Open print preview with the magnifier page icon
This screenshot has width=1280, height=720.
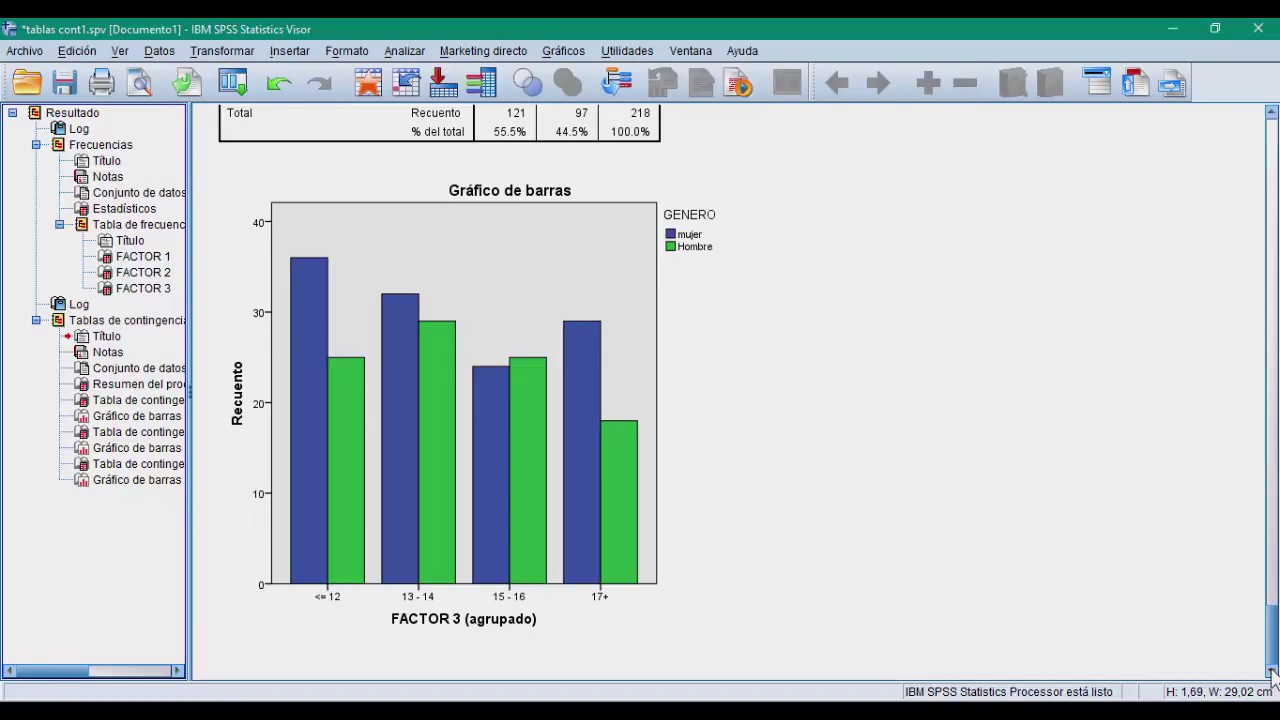140,82
